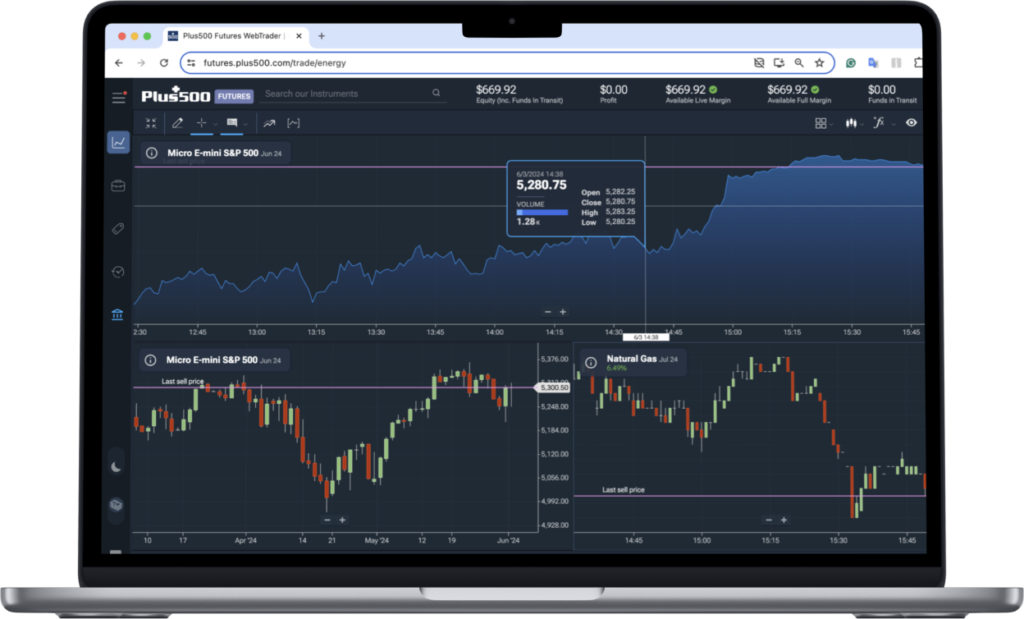Image resolution: width=1024 pixels, height=619 pixels.
Task: Click the trend line chart icon
Action: tap(268, 123)
